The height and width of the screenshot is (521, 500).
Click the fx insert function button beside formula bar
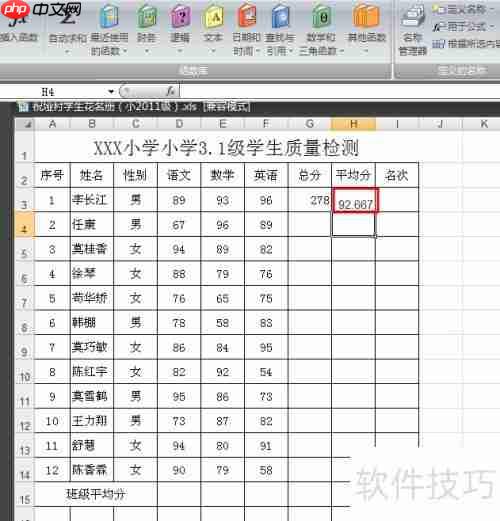pyautogui.click(x=171, y=91)
